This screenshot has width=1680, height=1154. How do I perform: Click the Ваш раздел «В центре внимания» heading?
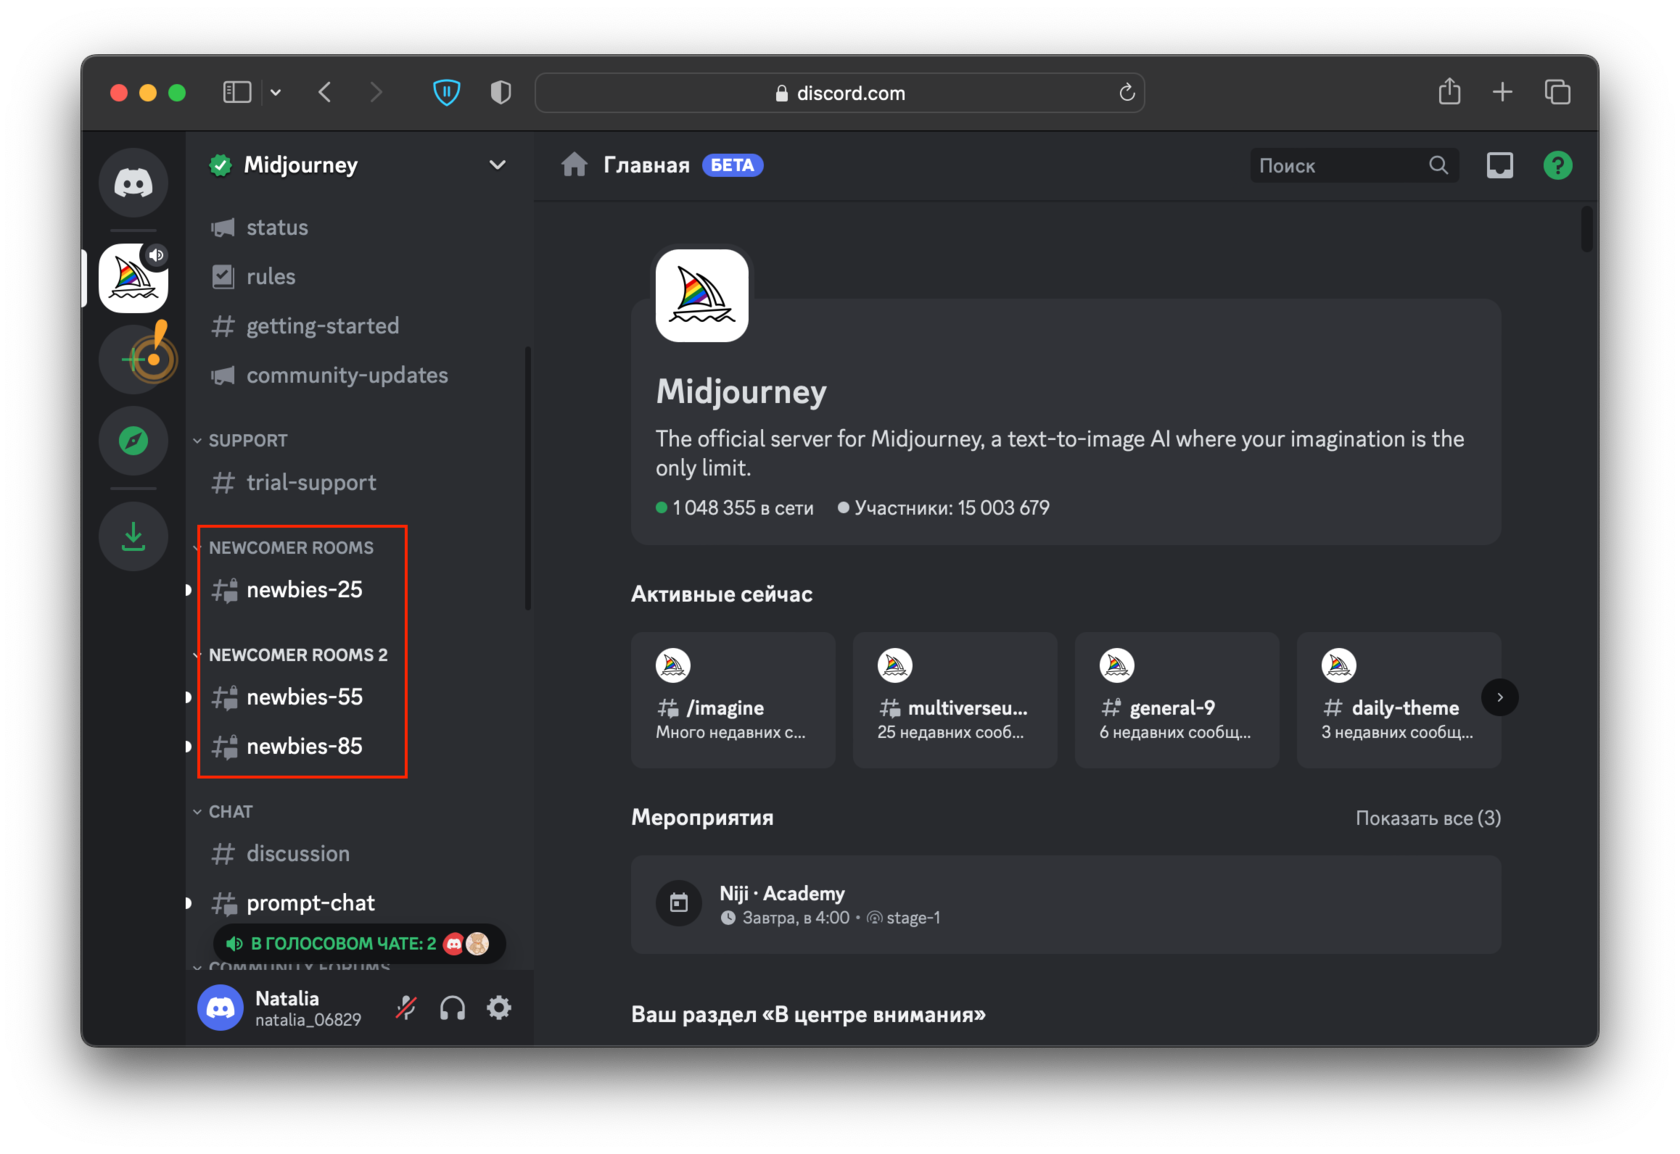[x=808, y=1014]
